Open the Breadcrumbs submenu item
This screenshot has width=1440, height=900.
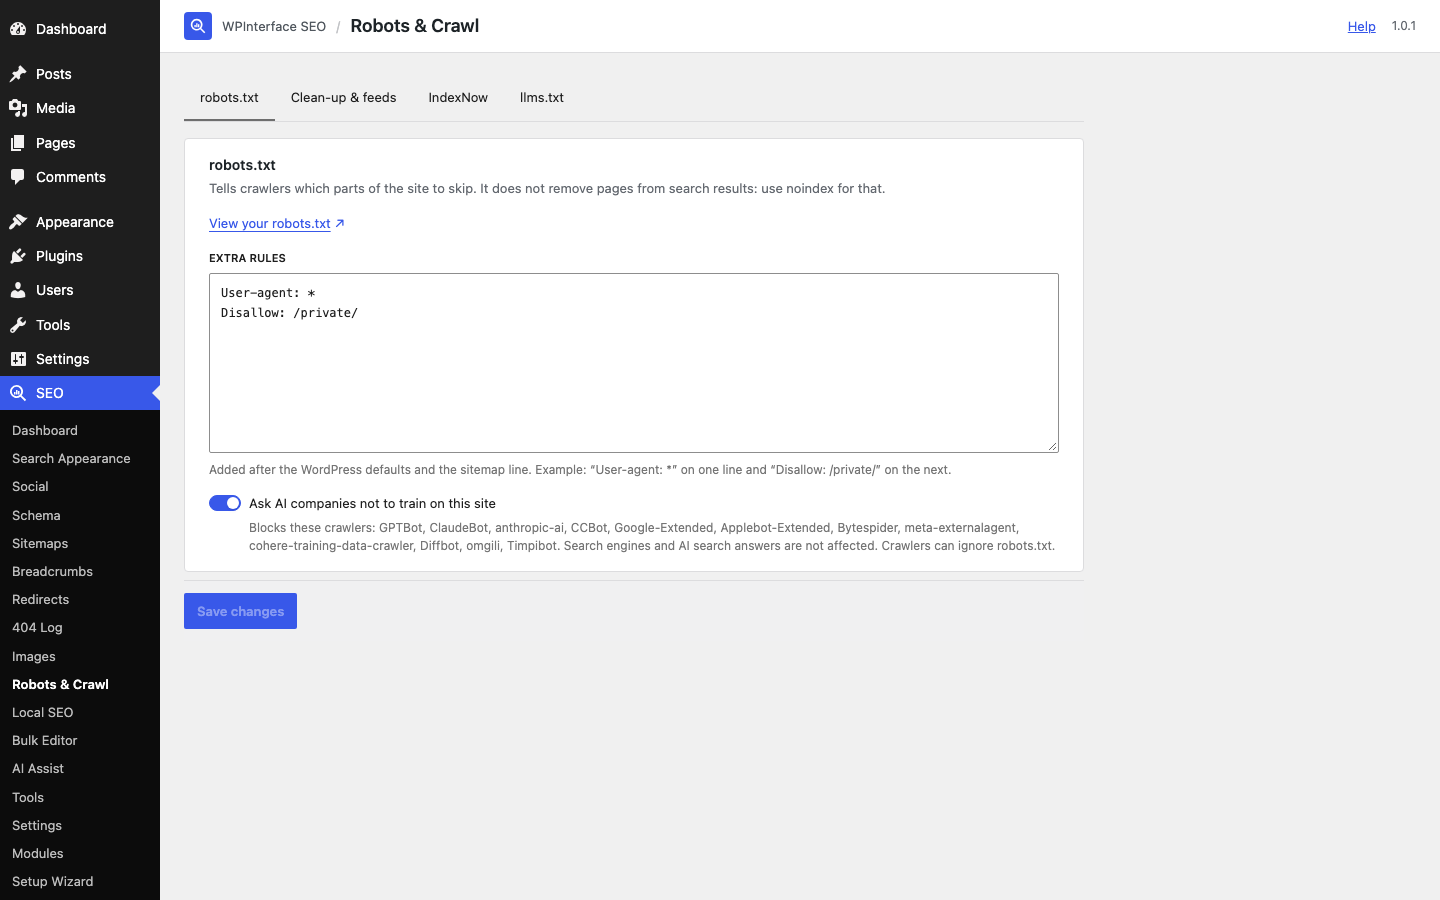click(x=52, y=571)
